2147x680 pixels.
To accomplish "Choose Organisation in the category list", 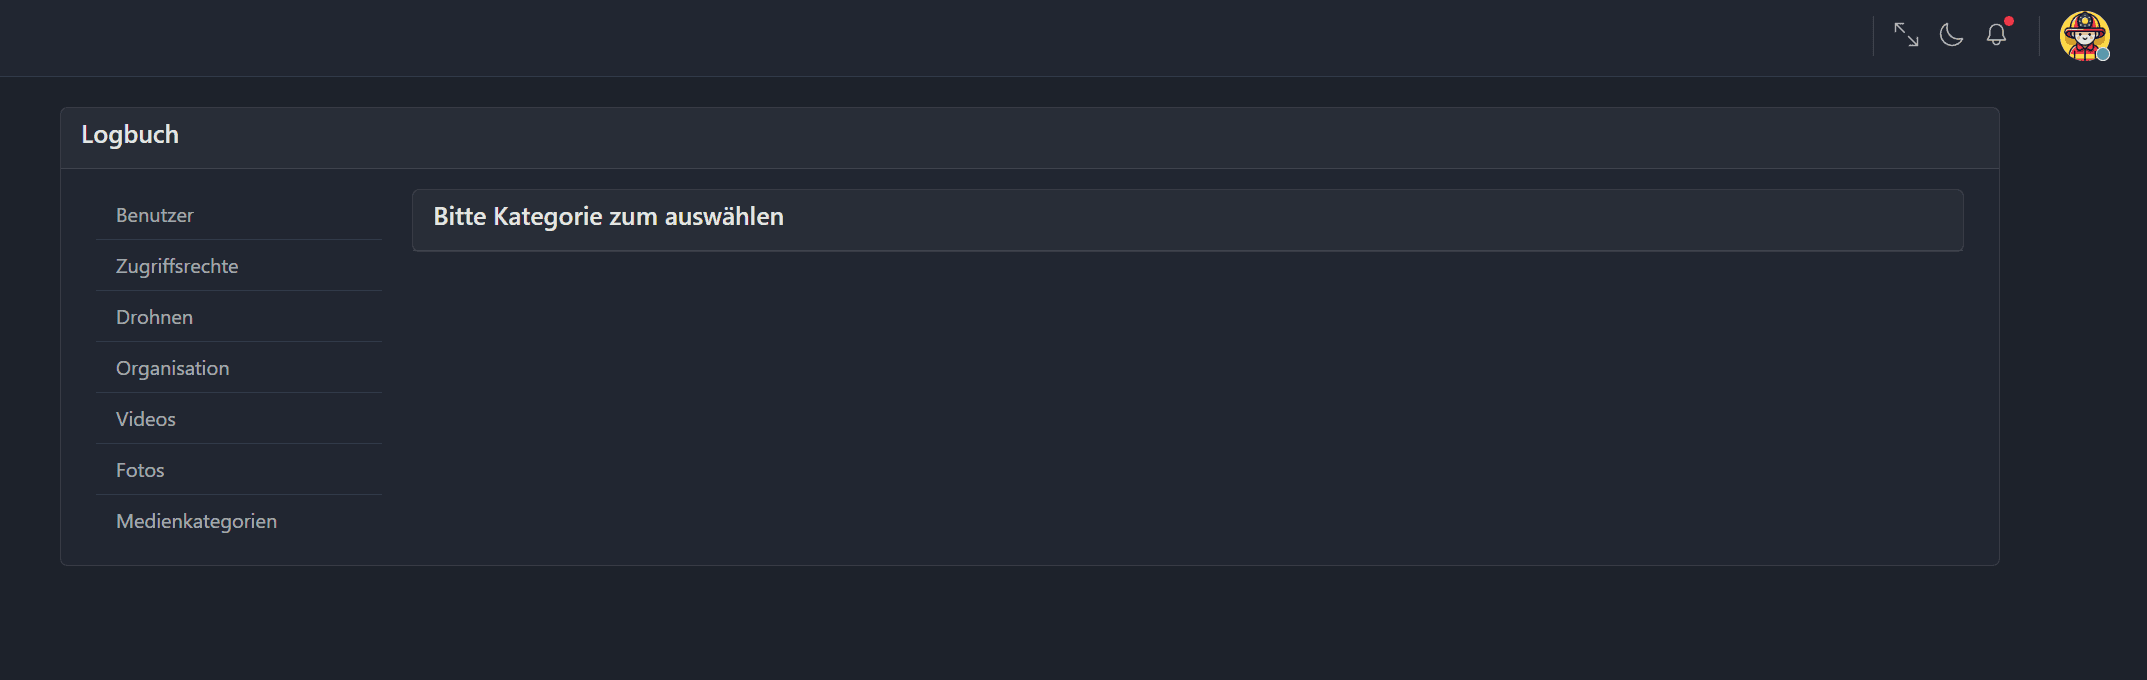I will pyautogui.click(x=172, y=368).
